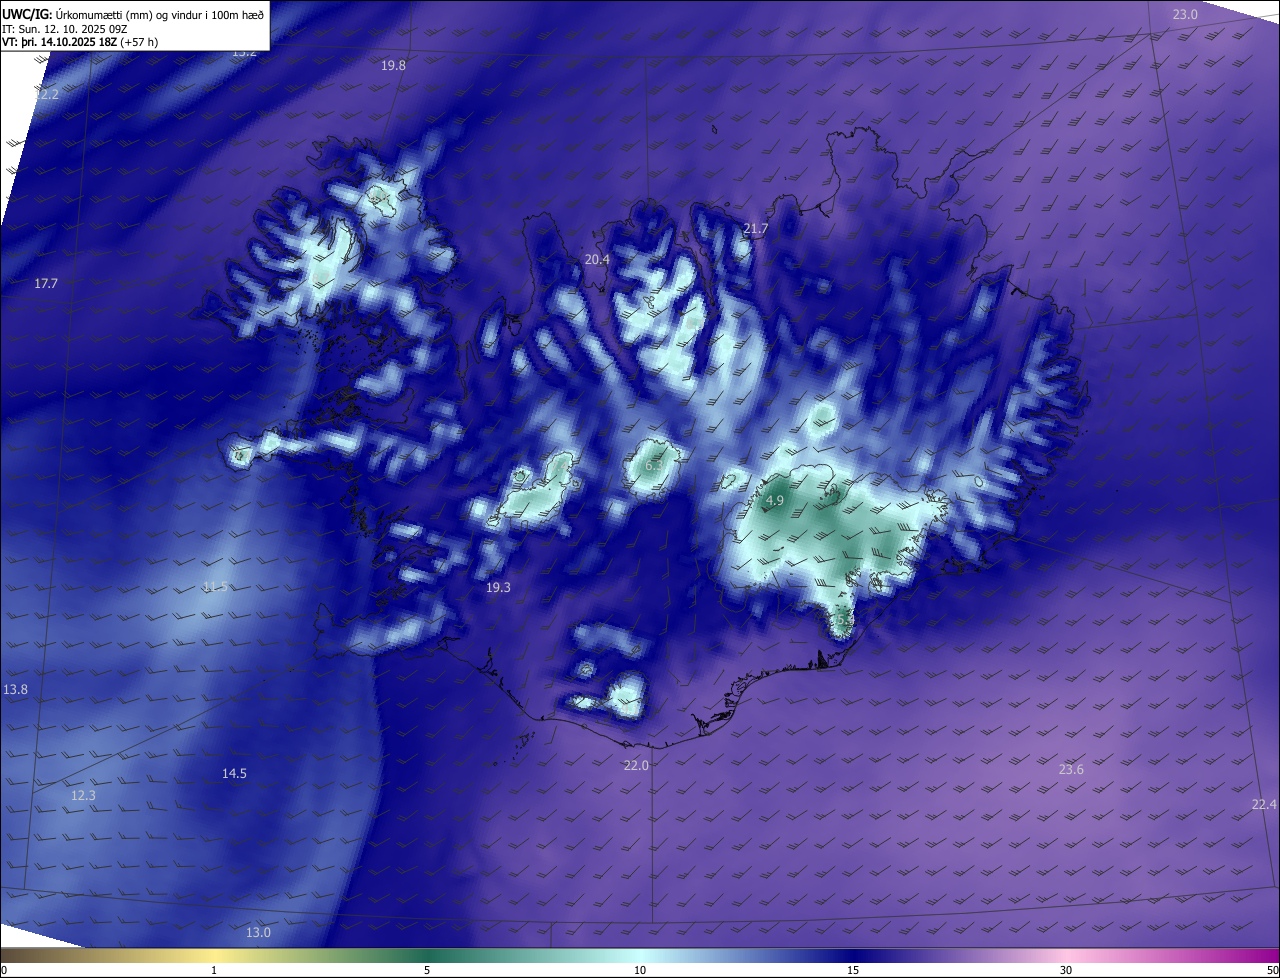The width and height of the screenshot is (1280, 978).
Task: Click the 22.4 value label on the map
Action: pyautogui.click(x=1264, y=805)
